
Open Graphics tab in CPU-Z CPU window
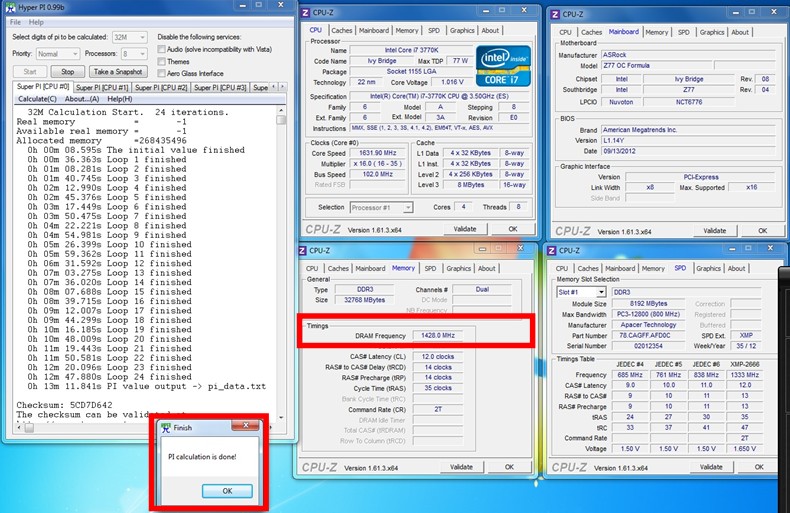coord(462,30)
